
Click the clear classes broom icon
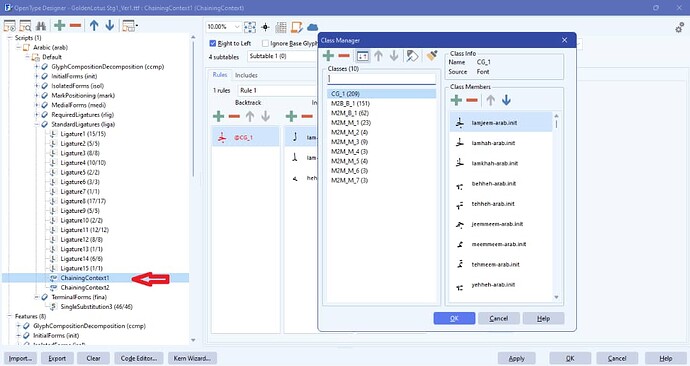pyautogui.click(x=432, y=55)
